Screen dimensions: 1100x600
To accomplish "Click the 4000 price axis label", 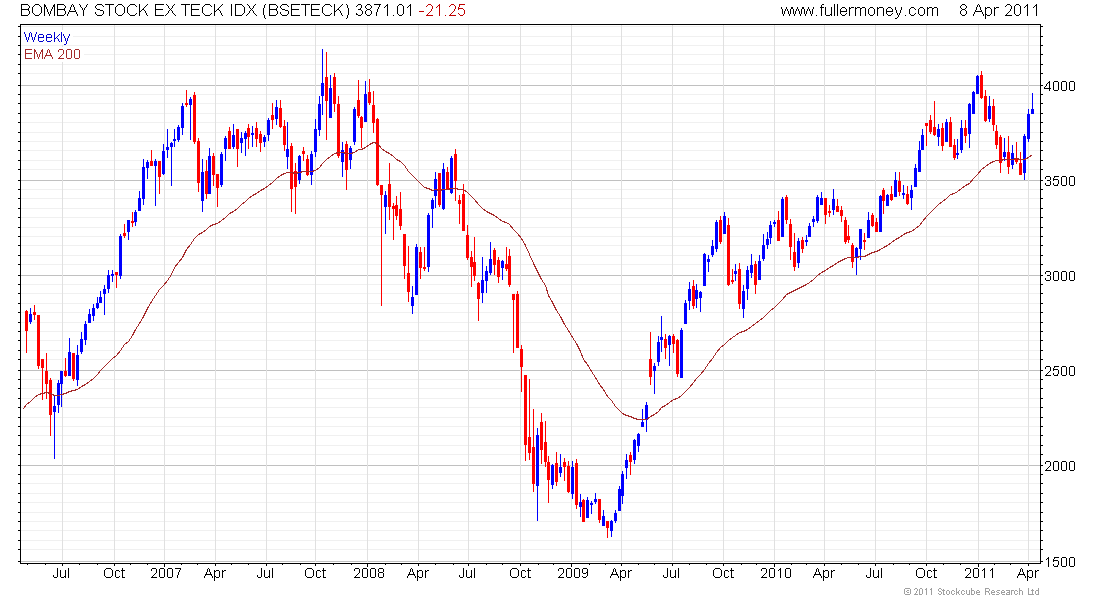I will (x=1060, y=86).
